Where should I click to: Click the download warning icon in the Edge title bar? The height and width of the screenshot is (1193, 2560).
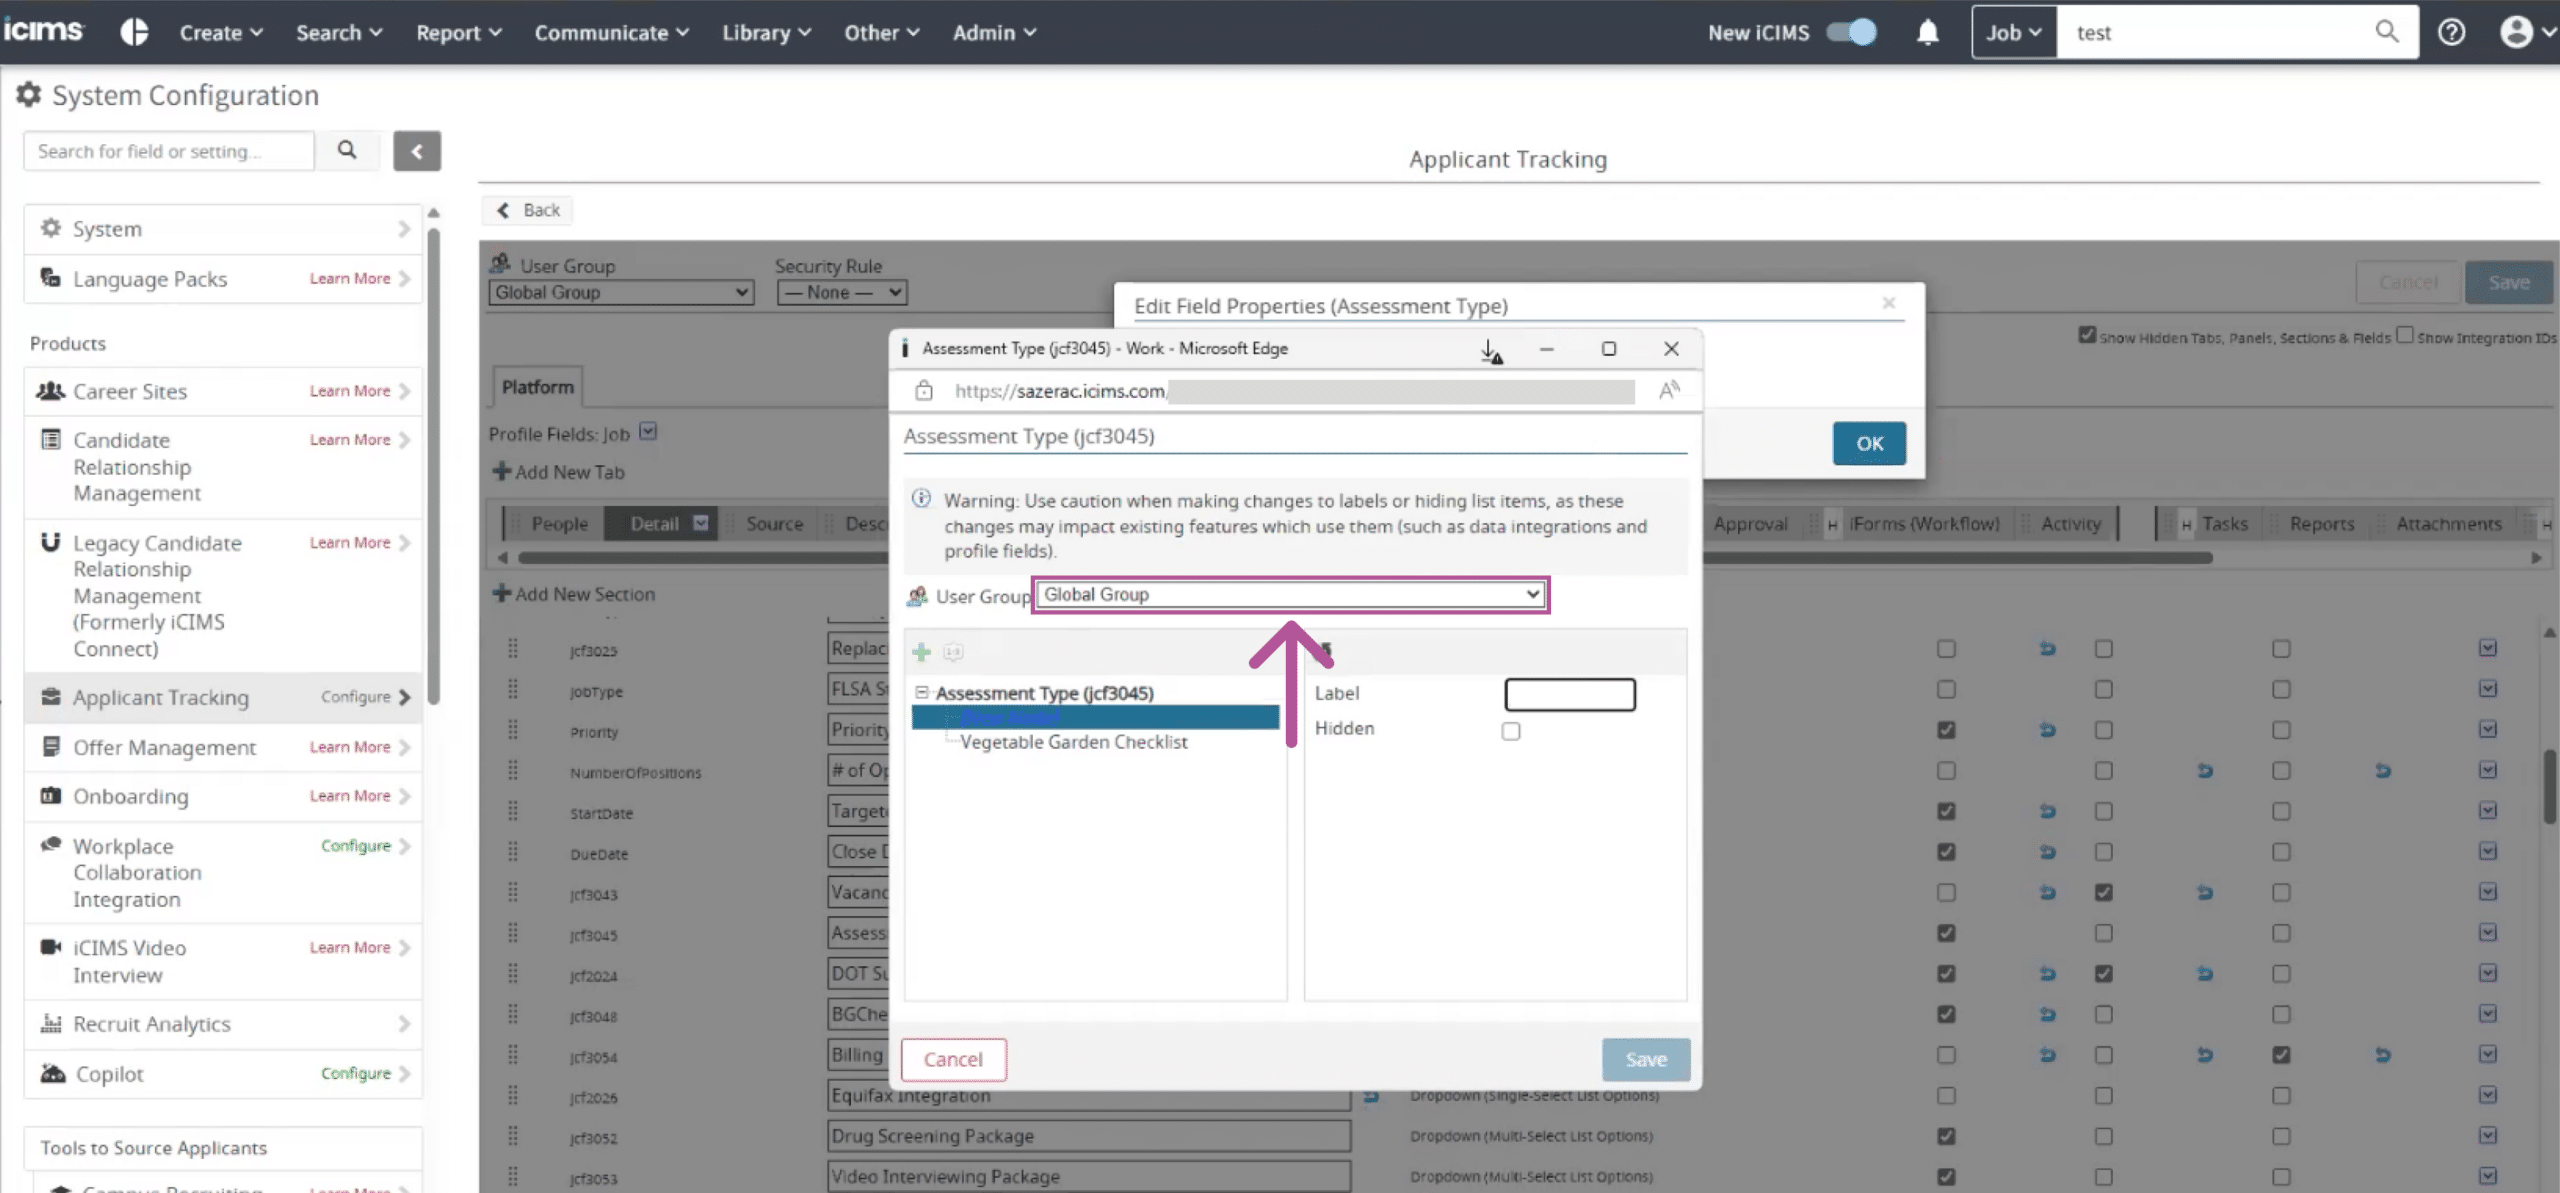pyautogui.click(x=1491, y=350)
